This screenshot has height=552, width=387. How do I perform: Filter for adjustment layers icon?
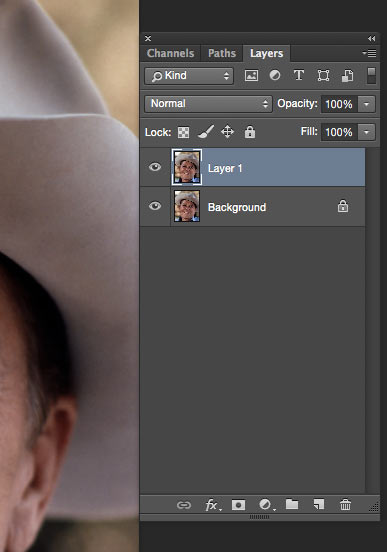pos(275,75)
